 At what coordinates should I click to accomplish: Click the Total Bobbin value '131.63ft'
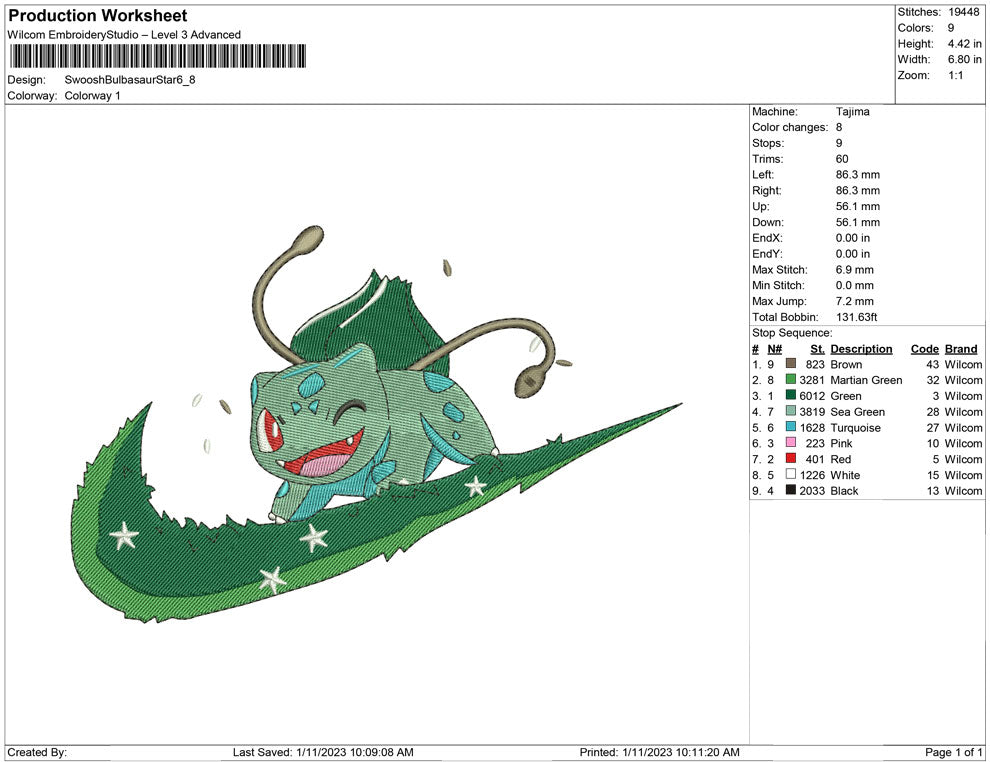(x=856, y=317)
